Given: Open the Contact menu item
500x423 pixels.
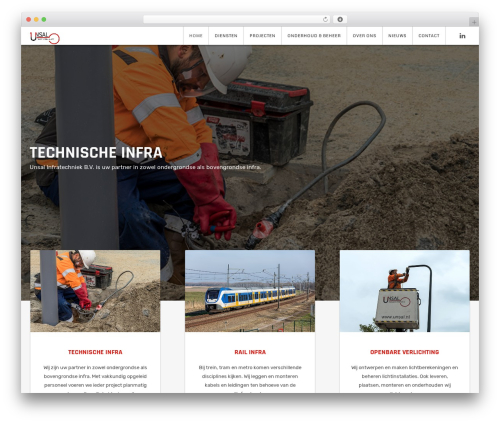Looking at the screenshot, I should pyautogui.click(x=429, y=36).
